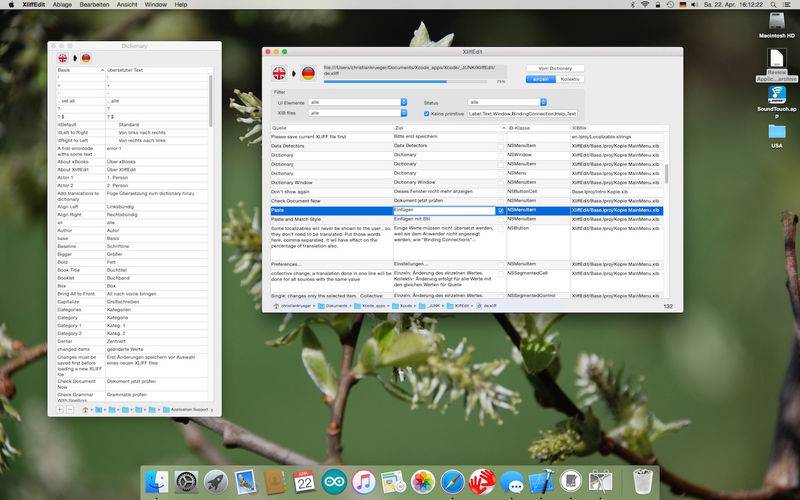Image resolution: width=800 pixels, height=500 pixels.
Task: Select the Kollektiv segment button
Action: click(x=570, y=78)
